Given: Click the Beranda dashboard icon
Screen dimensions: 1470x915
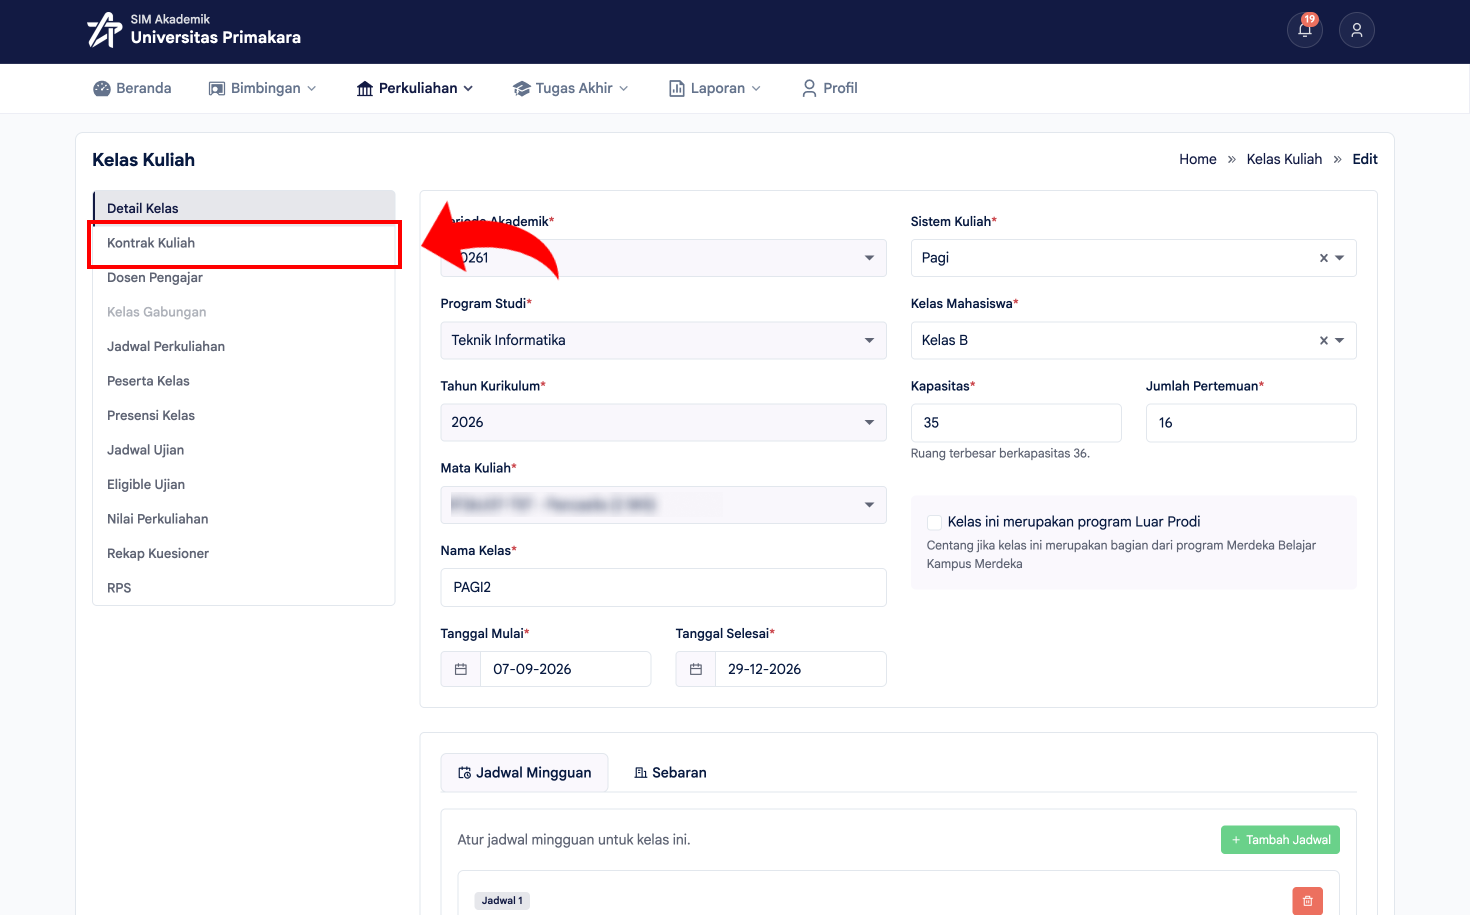Looking at the screenshot, I should tap(102, 88).
